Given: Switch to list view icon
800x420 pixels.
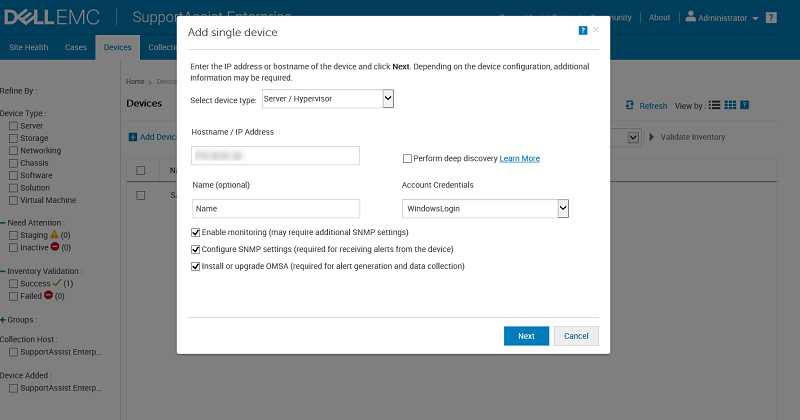Looking at the screenshot, I should [715, 105].
